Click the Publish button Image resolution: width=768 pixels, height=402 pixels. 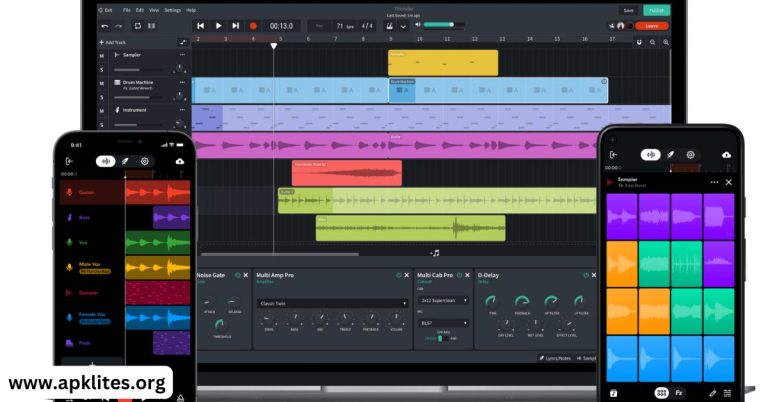656,10
